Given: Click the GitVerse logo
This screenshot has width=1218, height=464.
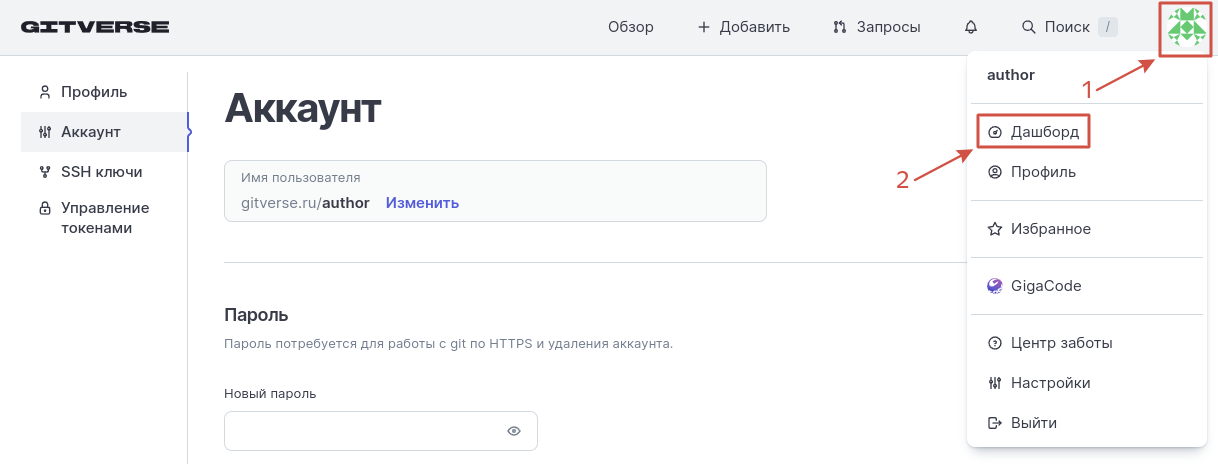Looking at the screenshot, I should pyautogui.click(x=95, y=27).
